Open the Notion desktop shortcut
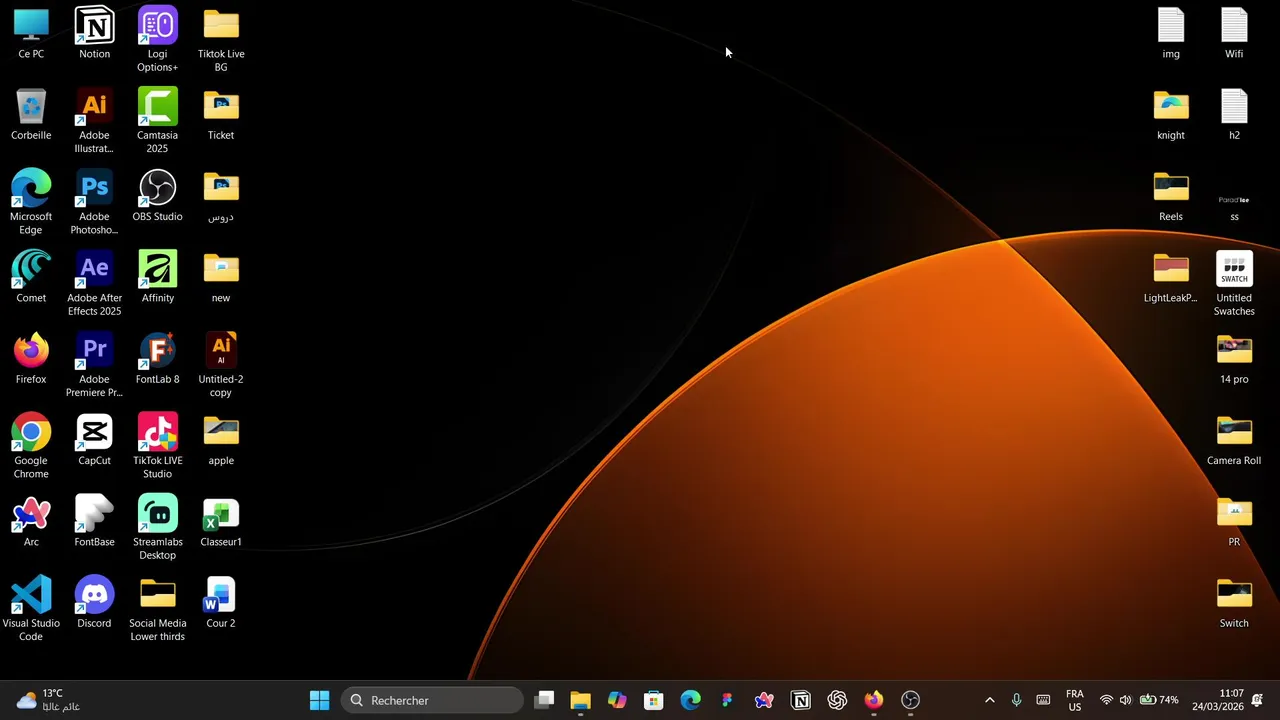Viewport: 1280px width, 720px height. coord(94,34)
